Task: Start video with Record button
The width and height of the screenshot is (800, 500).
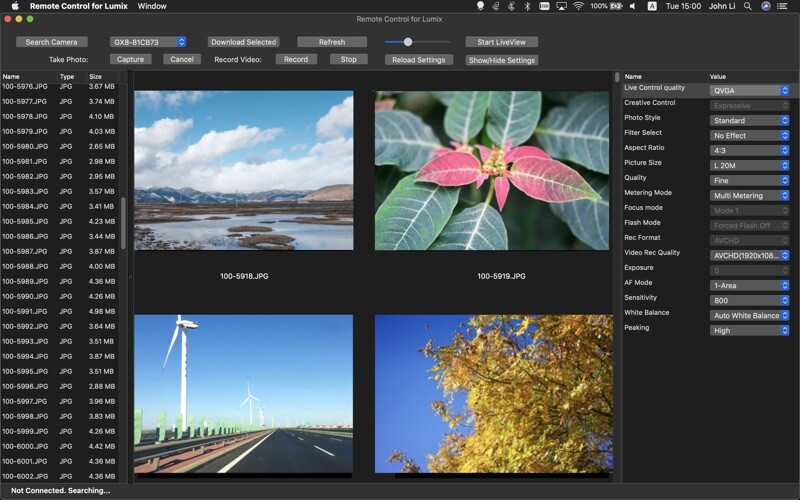Action: click(x=296, y=59)
